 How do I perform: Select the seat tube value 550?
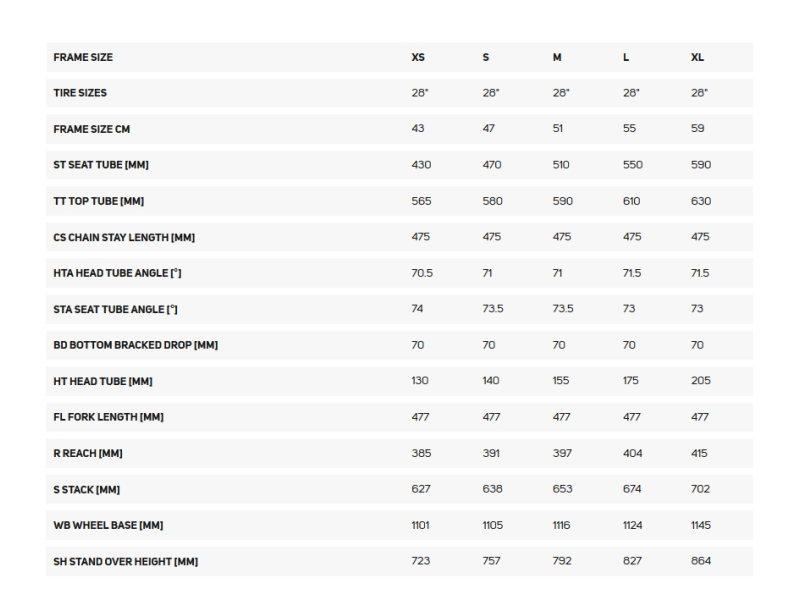633,165
